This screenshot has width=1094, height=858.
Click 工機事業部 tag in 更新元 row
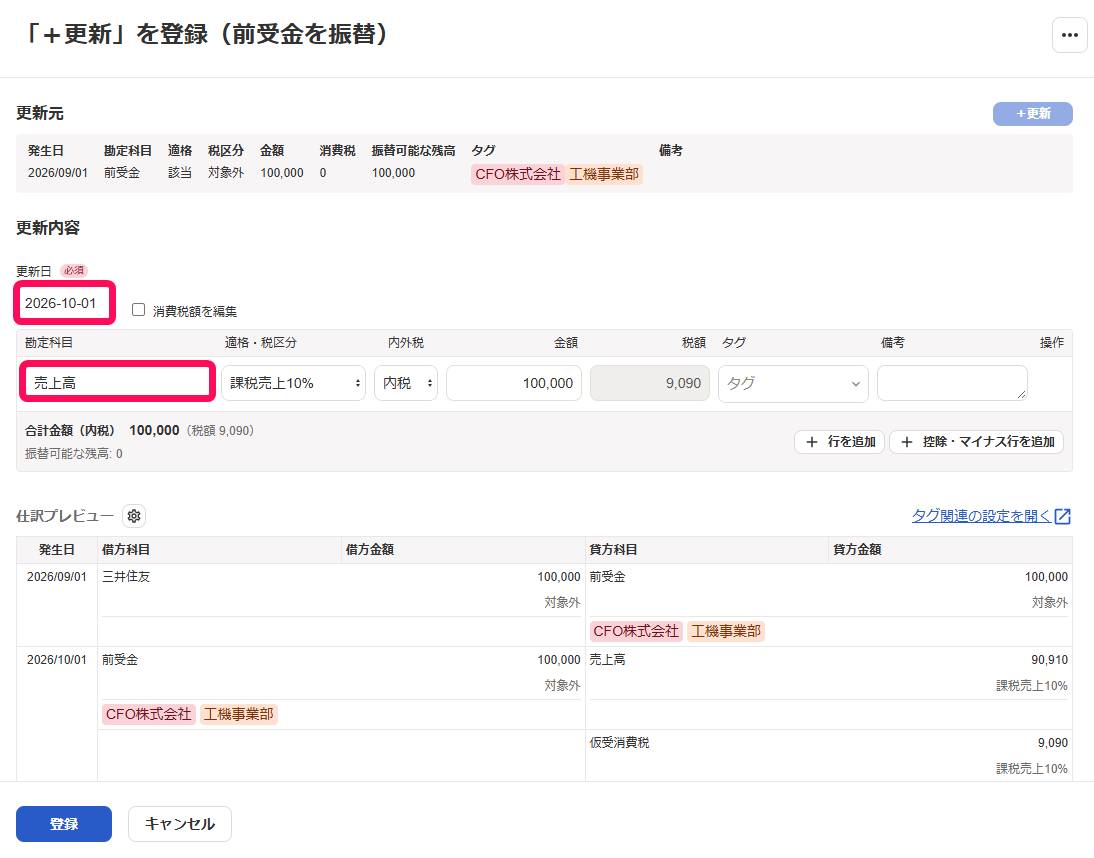(x=604, y=174)
